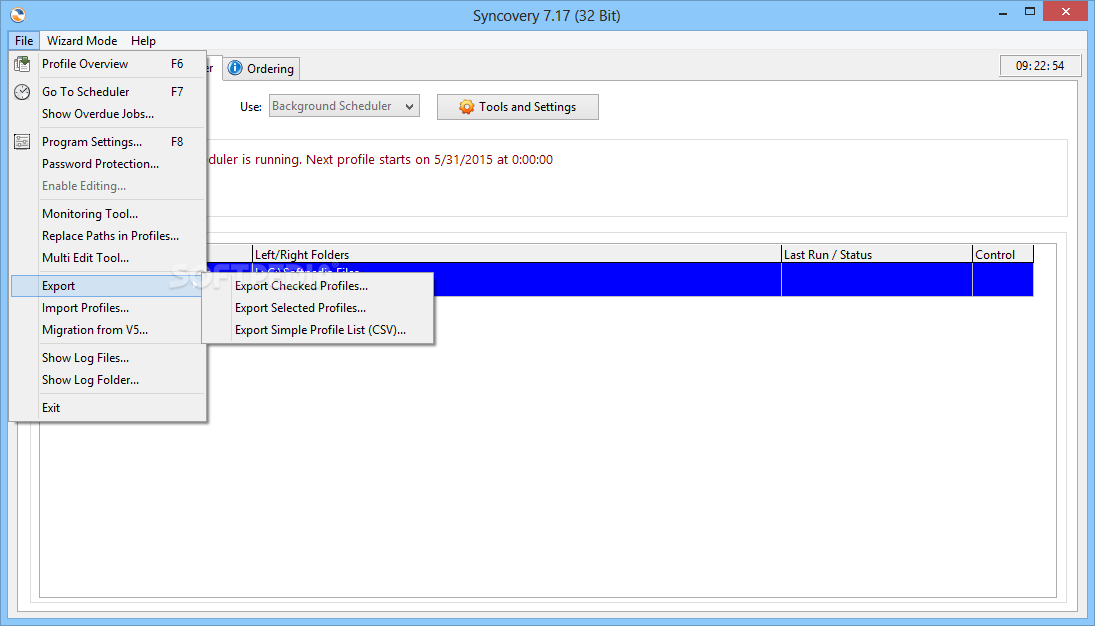Click Exit in the File menu
Screen dimensions: 1095x626
pyautogui.click(x=108, y=407)
